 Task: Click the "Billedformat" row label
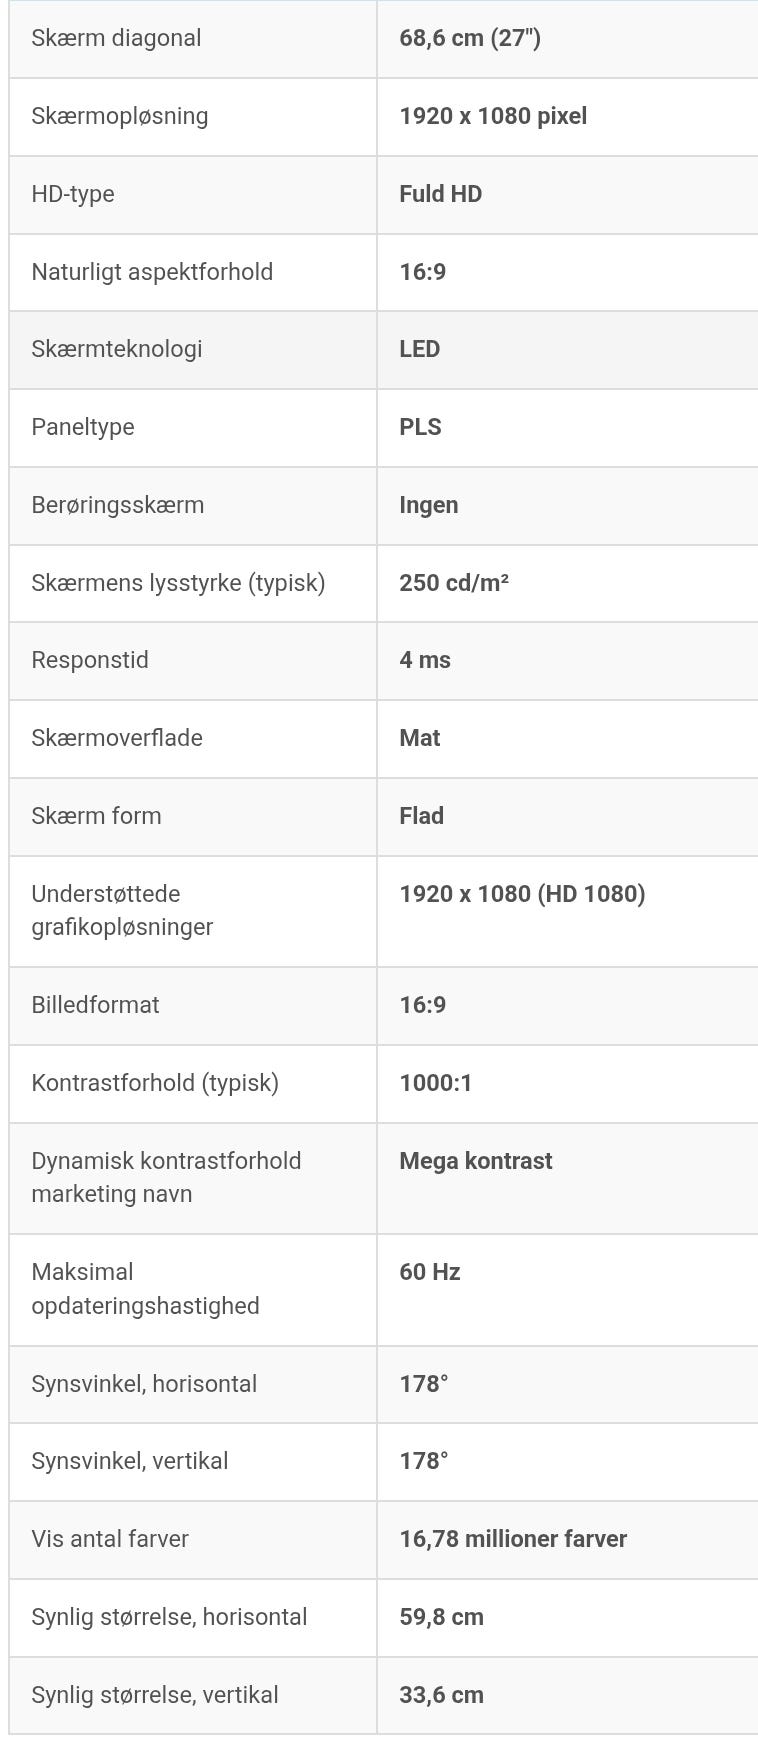pos(95,1005)
